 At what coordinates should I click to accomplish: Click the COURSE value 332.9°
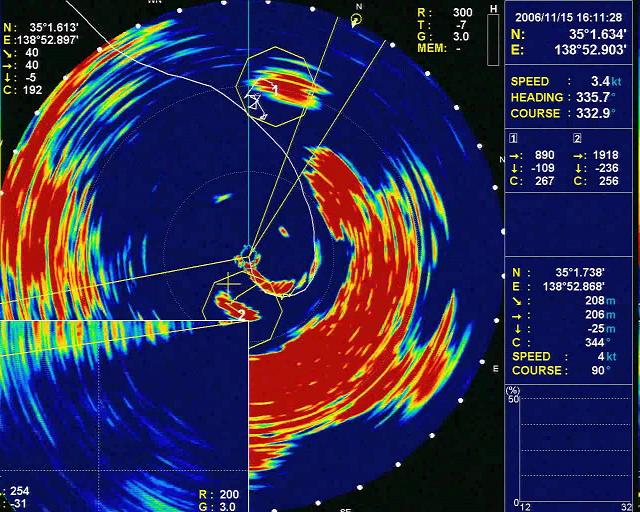coord(596,113)
